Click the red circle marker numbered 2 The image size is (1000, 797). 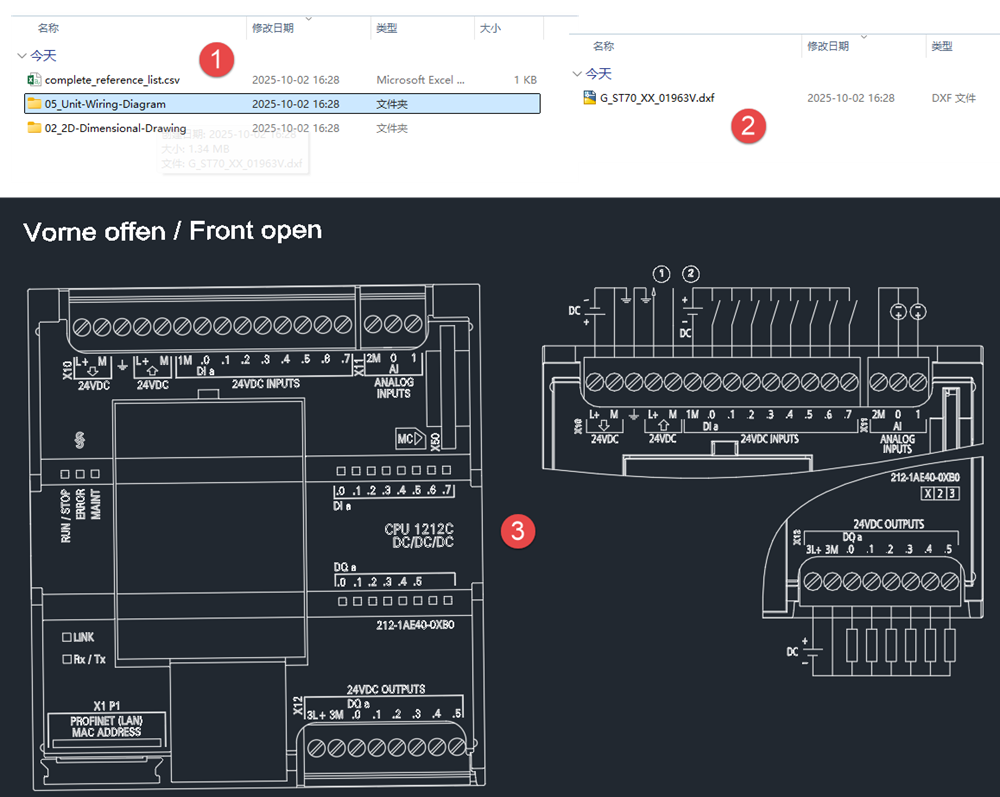[x=748, y=126]
